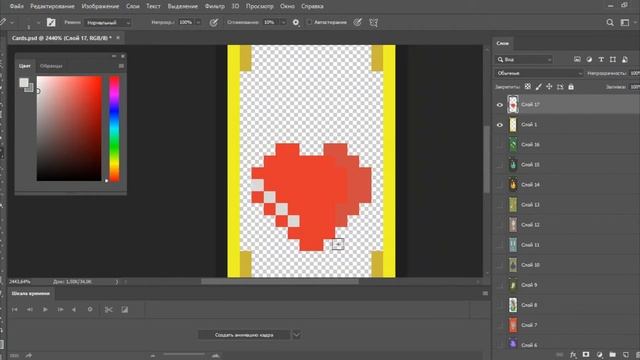Click the Шкала времени timeline tab
The image size is (640, 360).
(x=31, y=293)
